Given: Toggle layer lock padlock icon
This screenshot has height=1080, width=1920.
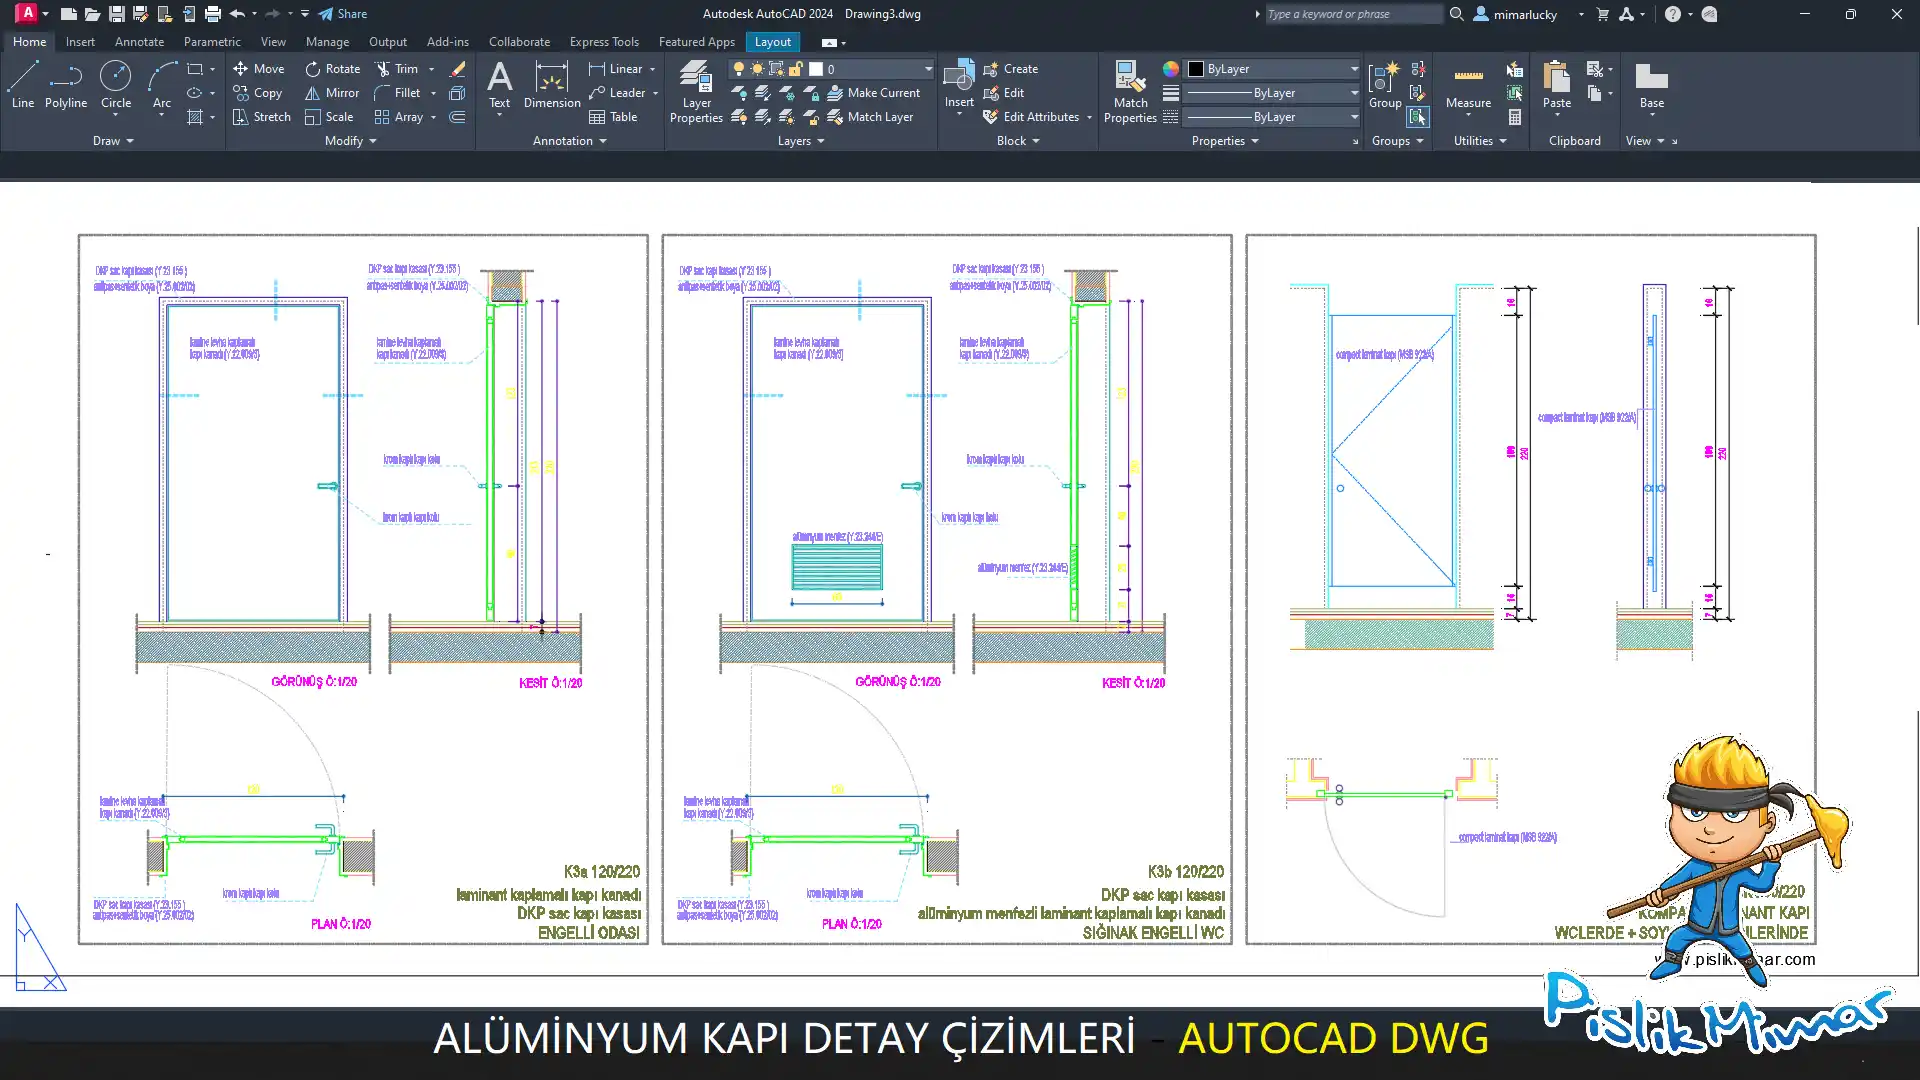Looking at the screenshot, I should pos(795,69).
